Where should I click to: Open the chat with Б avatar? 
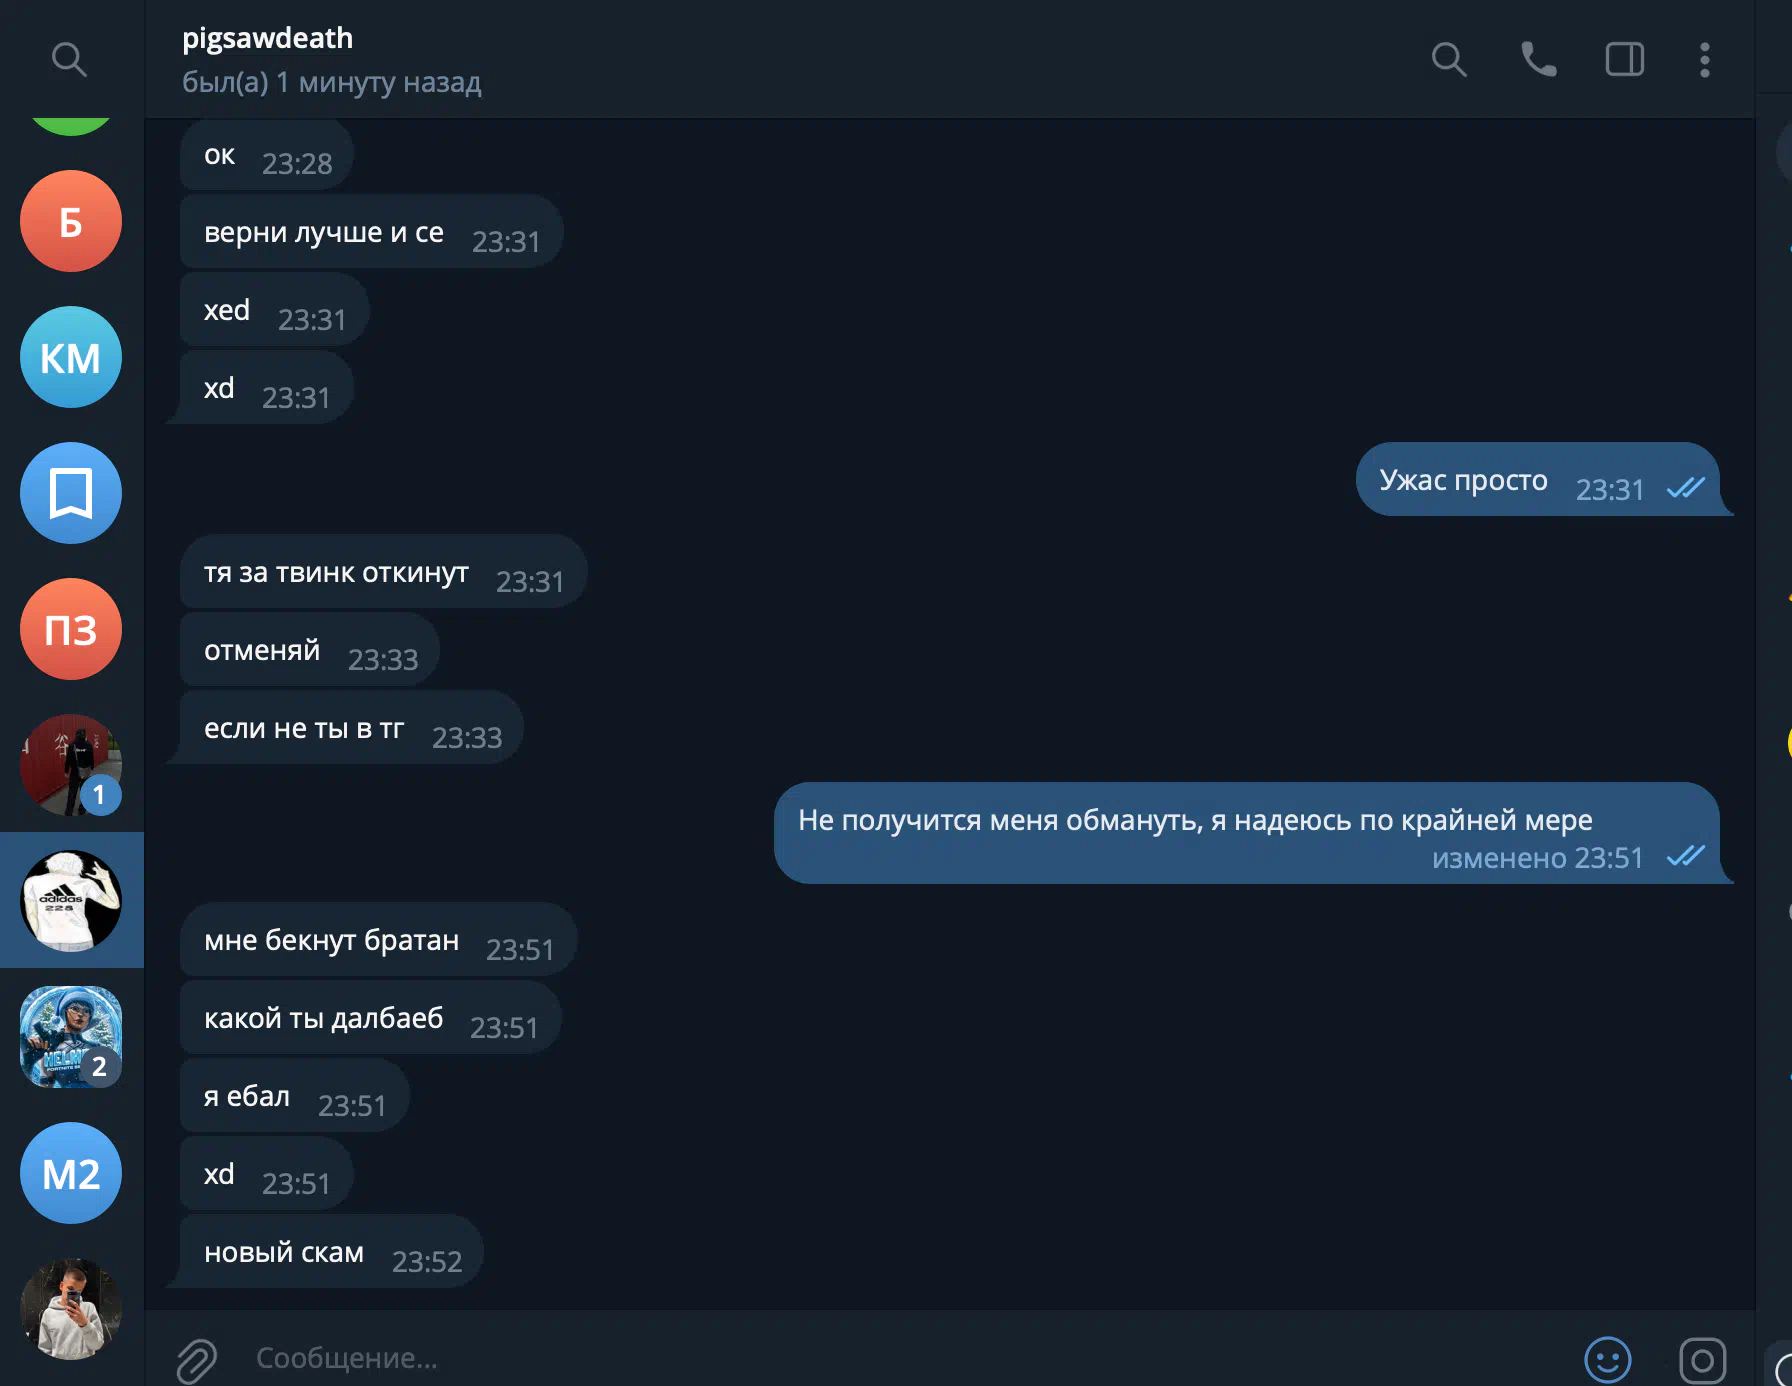point(71,221)
